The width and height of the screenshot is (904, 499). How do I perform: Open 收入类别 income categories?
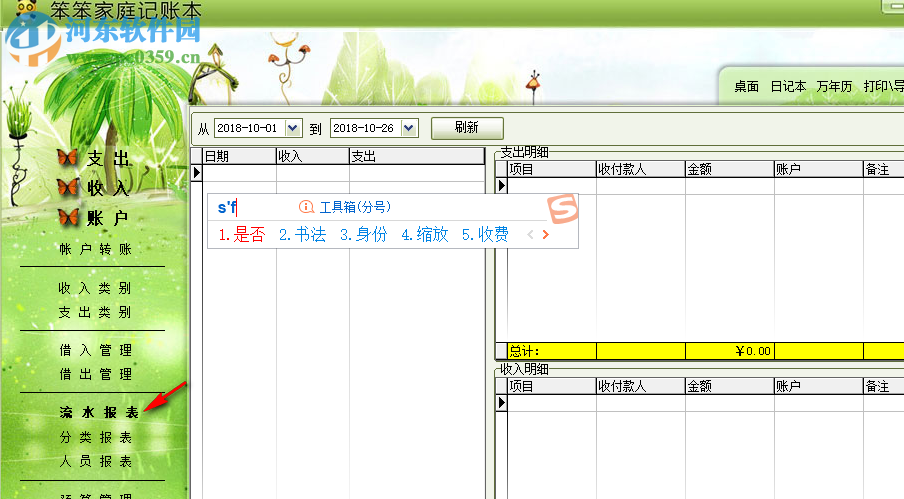tap(95, 288)
